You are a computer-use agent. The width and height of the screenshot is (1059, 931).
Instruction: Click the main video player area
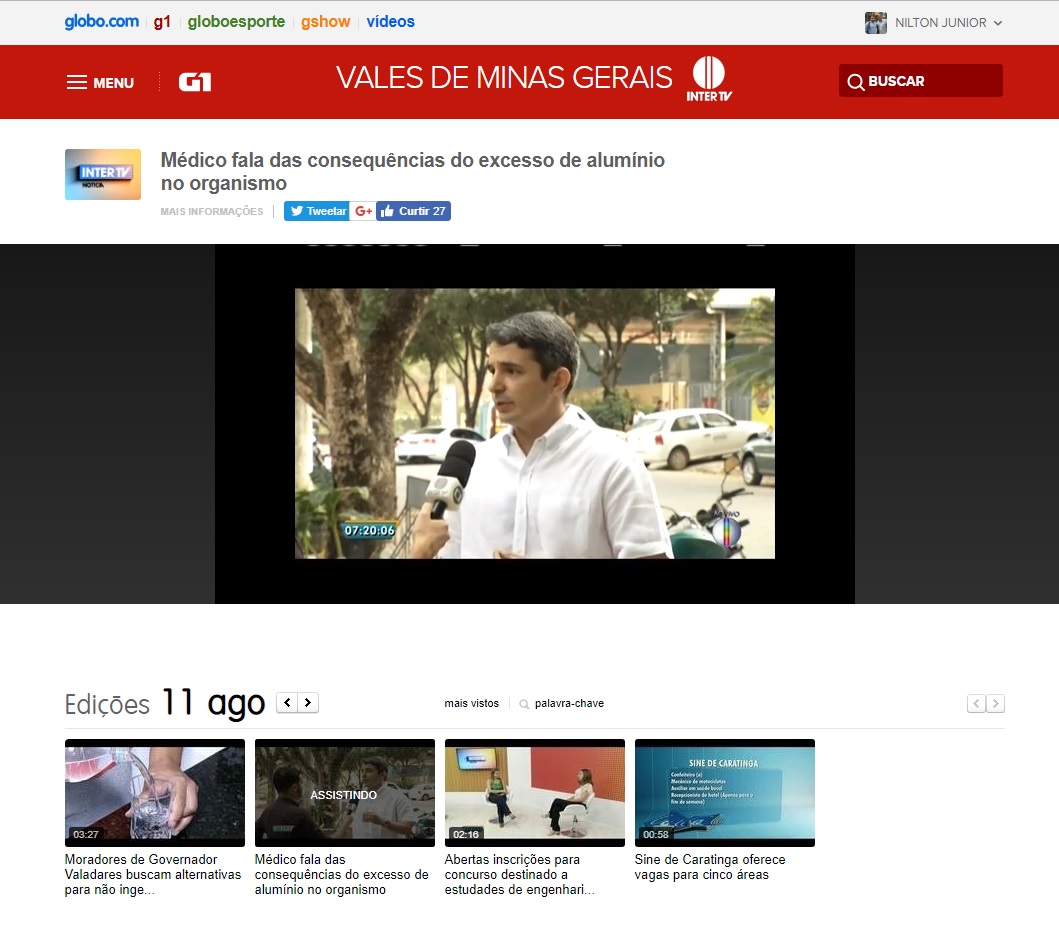pos(534,423)
